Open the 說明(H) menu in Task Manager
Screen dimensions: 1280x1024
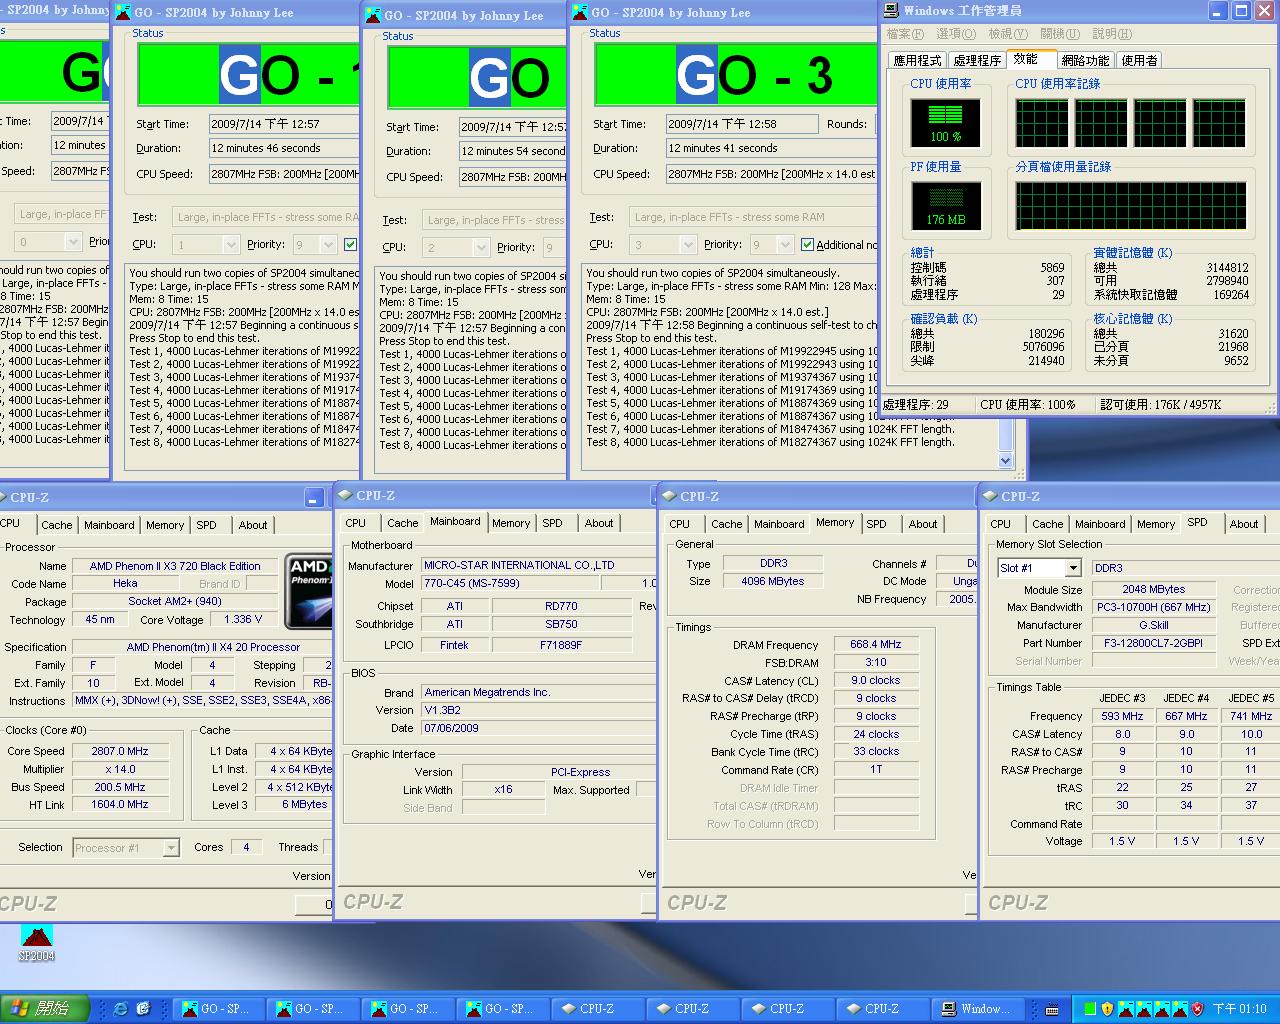(x=1112, y=34)
